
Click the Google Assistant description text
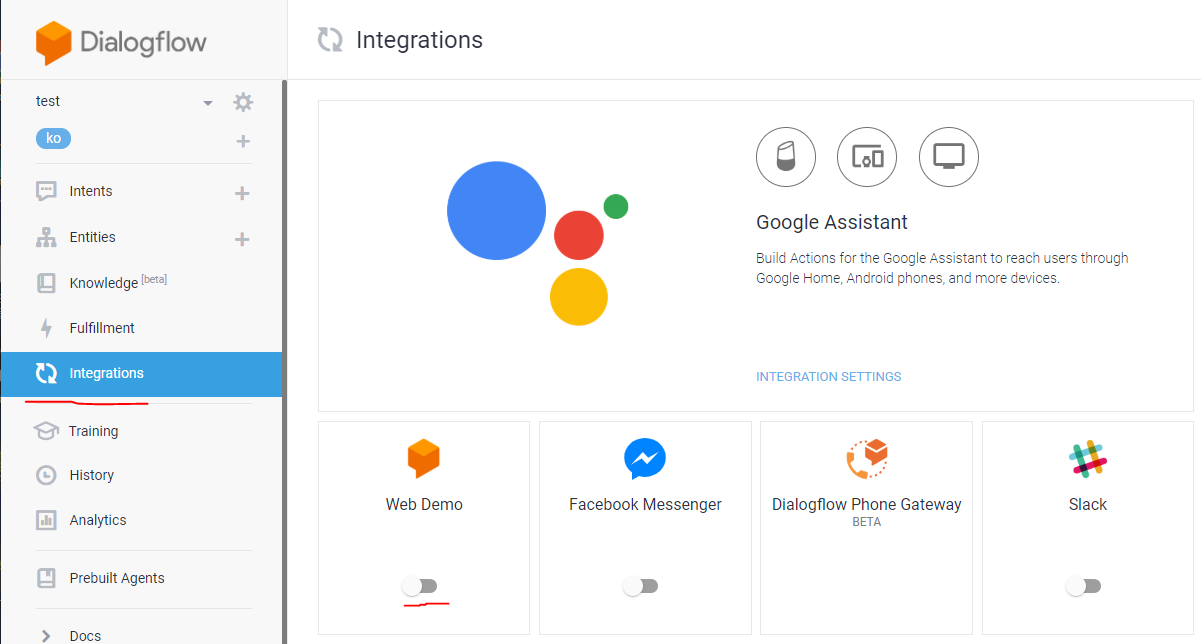pos(942,268)
